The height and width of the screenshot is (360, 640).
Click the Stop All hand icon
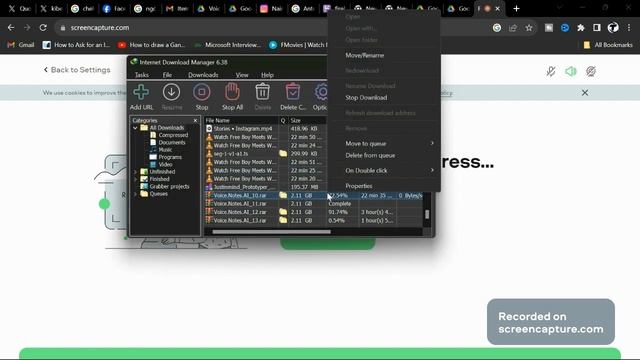pos(232,92)
